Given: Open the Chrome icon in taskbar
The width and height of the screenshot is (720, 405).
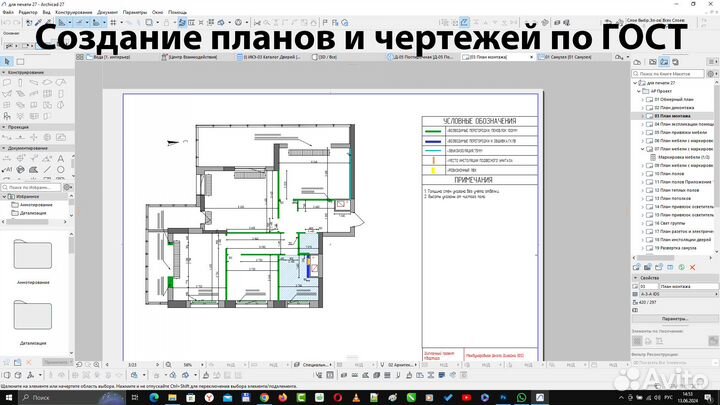Looking at the screenshot, I should 264,397.
